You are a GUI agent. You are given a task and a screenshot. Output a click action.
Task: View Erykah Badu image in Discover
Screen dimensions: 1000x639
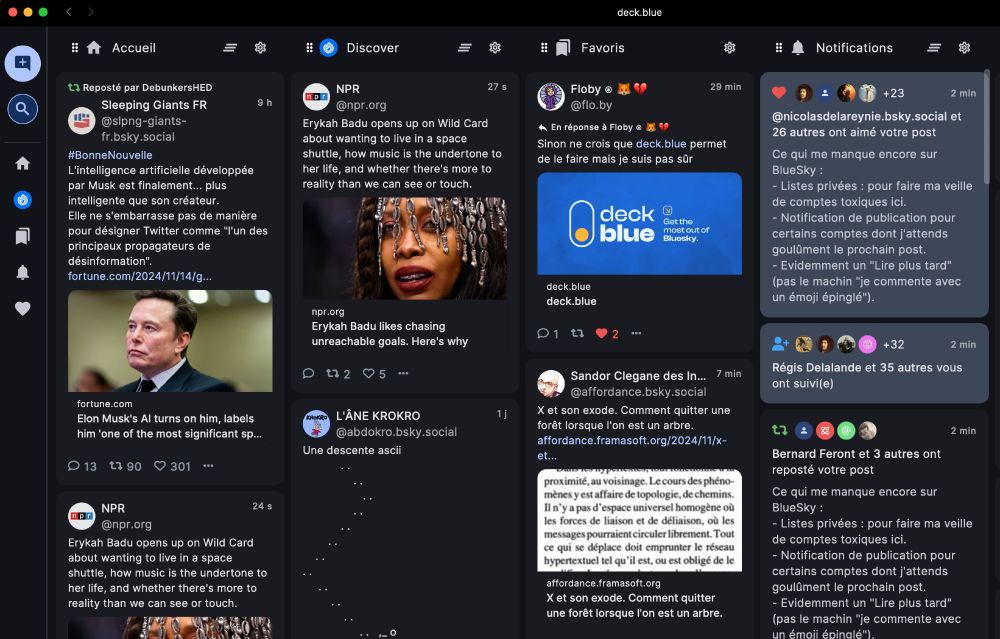[x=404, y=249]
